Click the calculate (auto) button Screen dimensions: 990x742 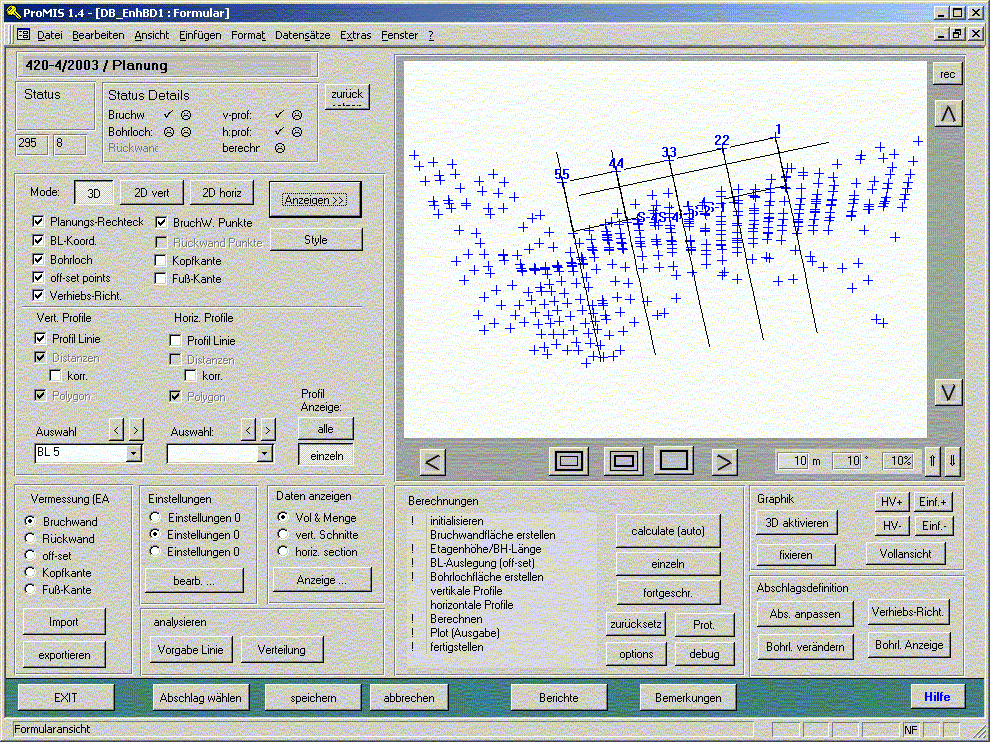[x=668, y=531]
